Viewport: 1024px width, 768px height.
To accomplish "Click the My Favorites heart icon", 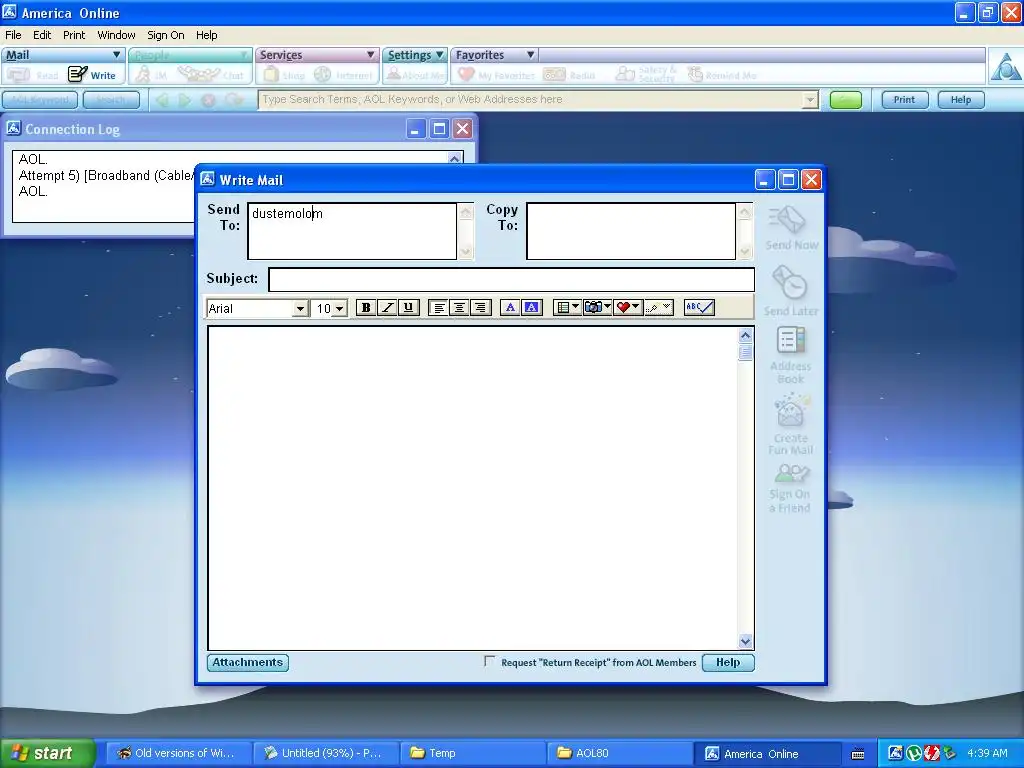I will (x=466, y=74).
